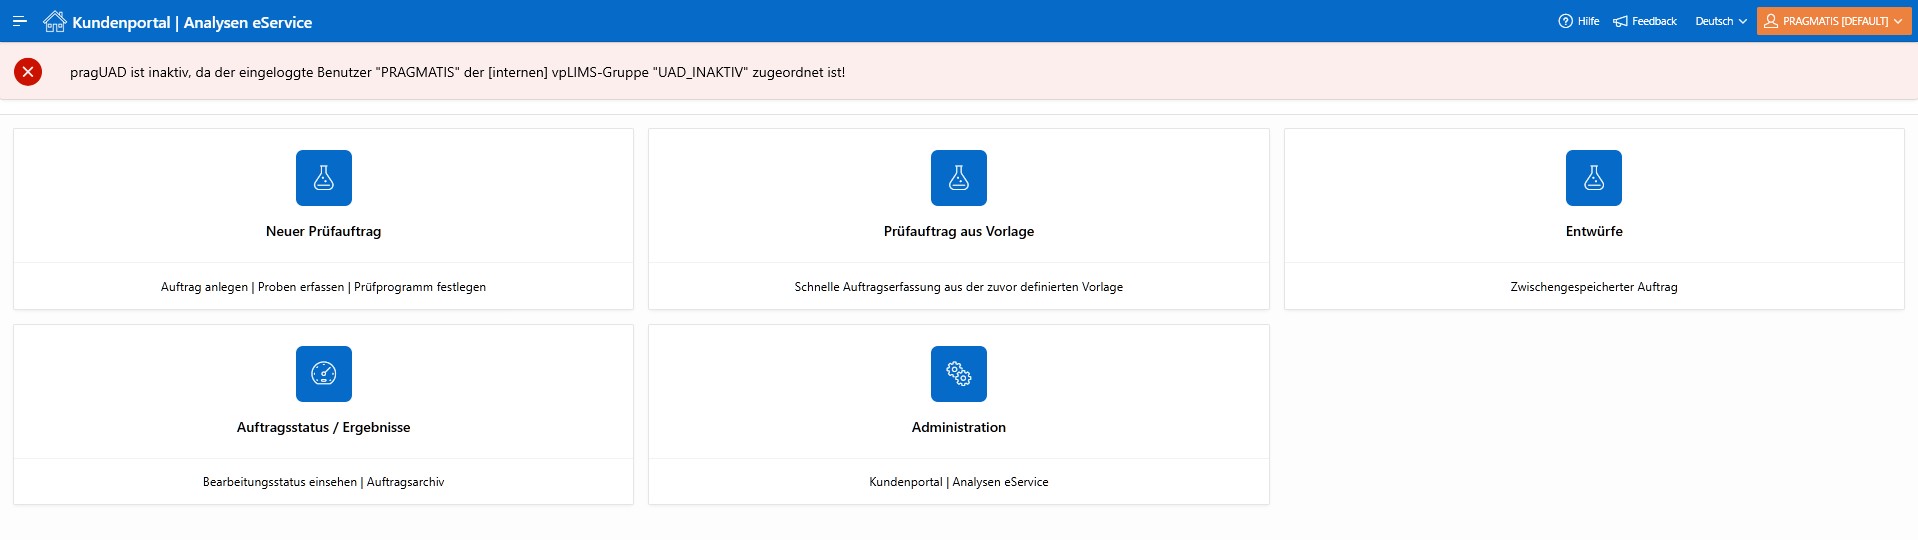Image resolution: width=1918 pixels, height=540 pixels.
Task: Click the Prüfauftrag aus Vorlage flask icon
Action: point(959,178)
